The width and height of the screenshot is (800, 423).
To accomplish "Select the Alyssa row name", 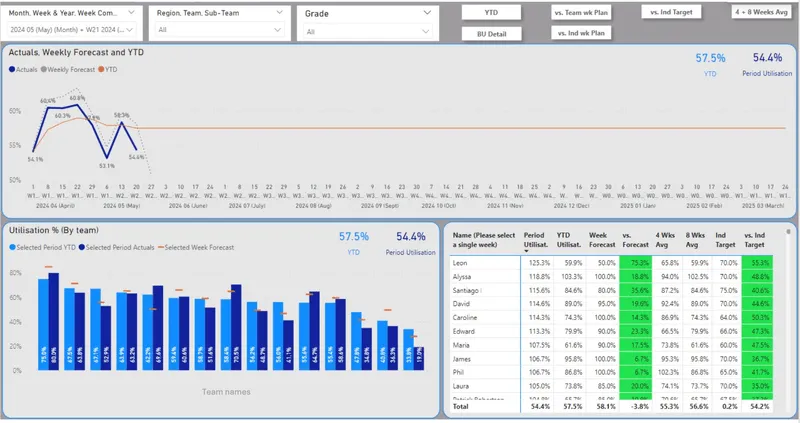I will click(462, 277).
